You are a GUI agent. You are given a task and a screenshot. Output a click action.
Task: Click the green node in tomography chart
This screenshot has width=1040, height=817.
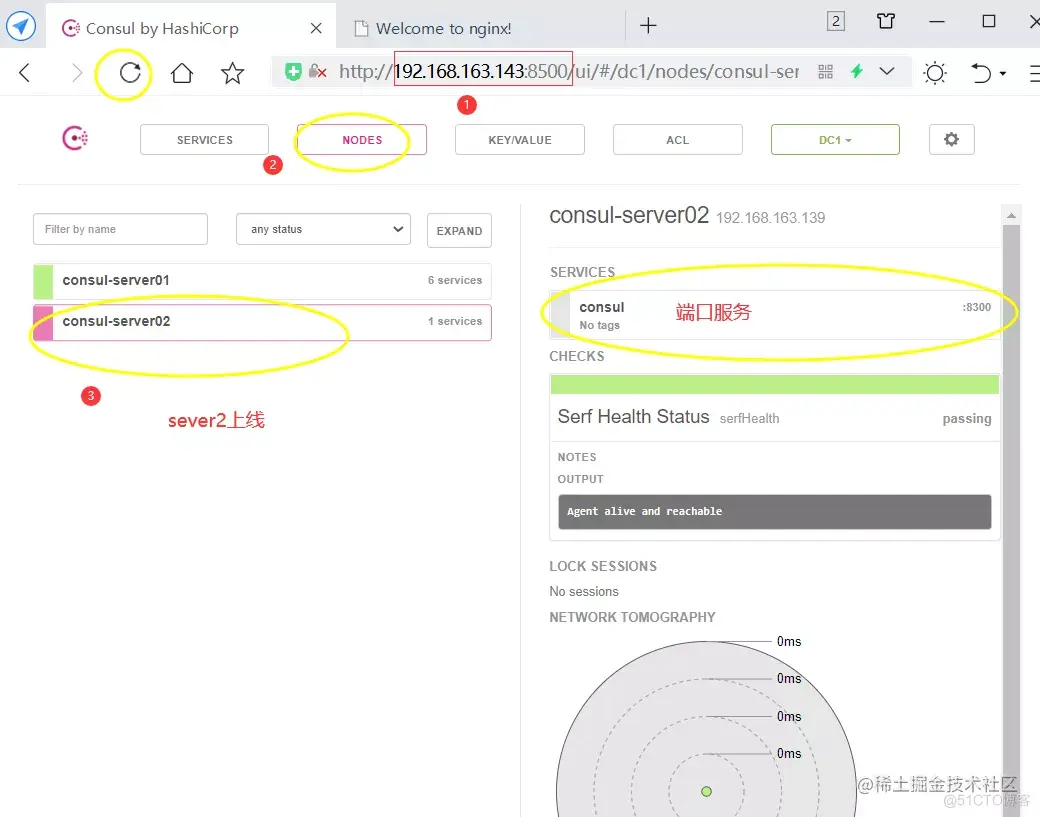pyautogui.click(x=706, y=791)
